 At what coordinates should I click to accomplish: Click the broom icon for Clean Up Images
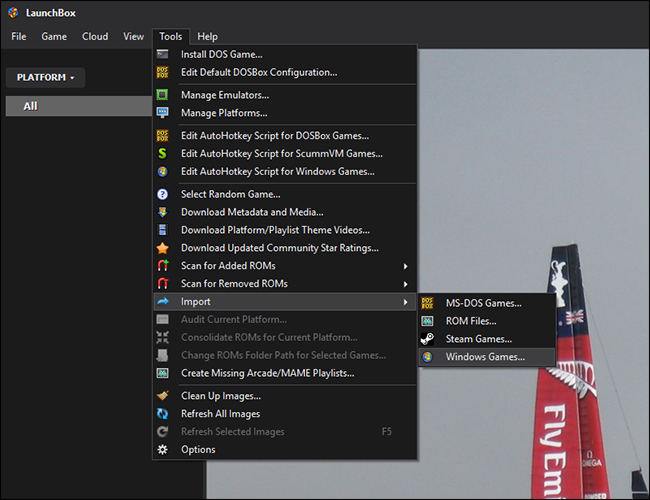point(162,396)
